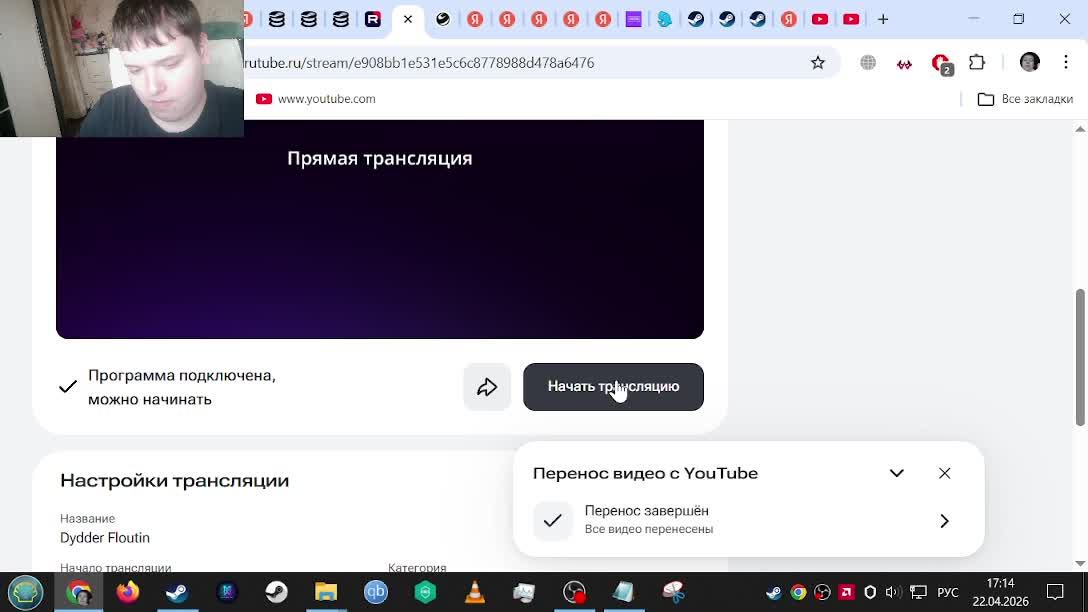Open the Extensions puzzle menu
The width and height of the screenshot is (1088, 612).
pyautogui.click(x=977, y=62)
